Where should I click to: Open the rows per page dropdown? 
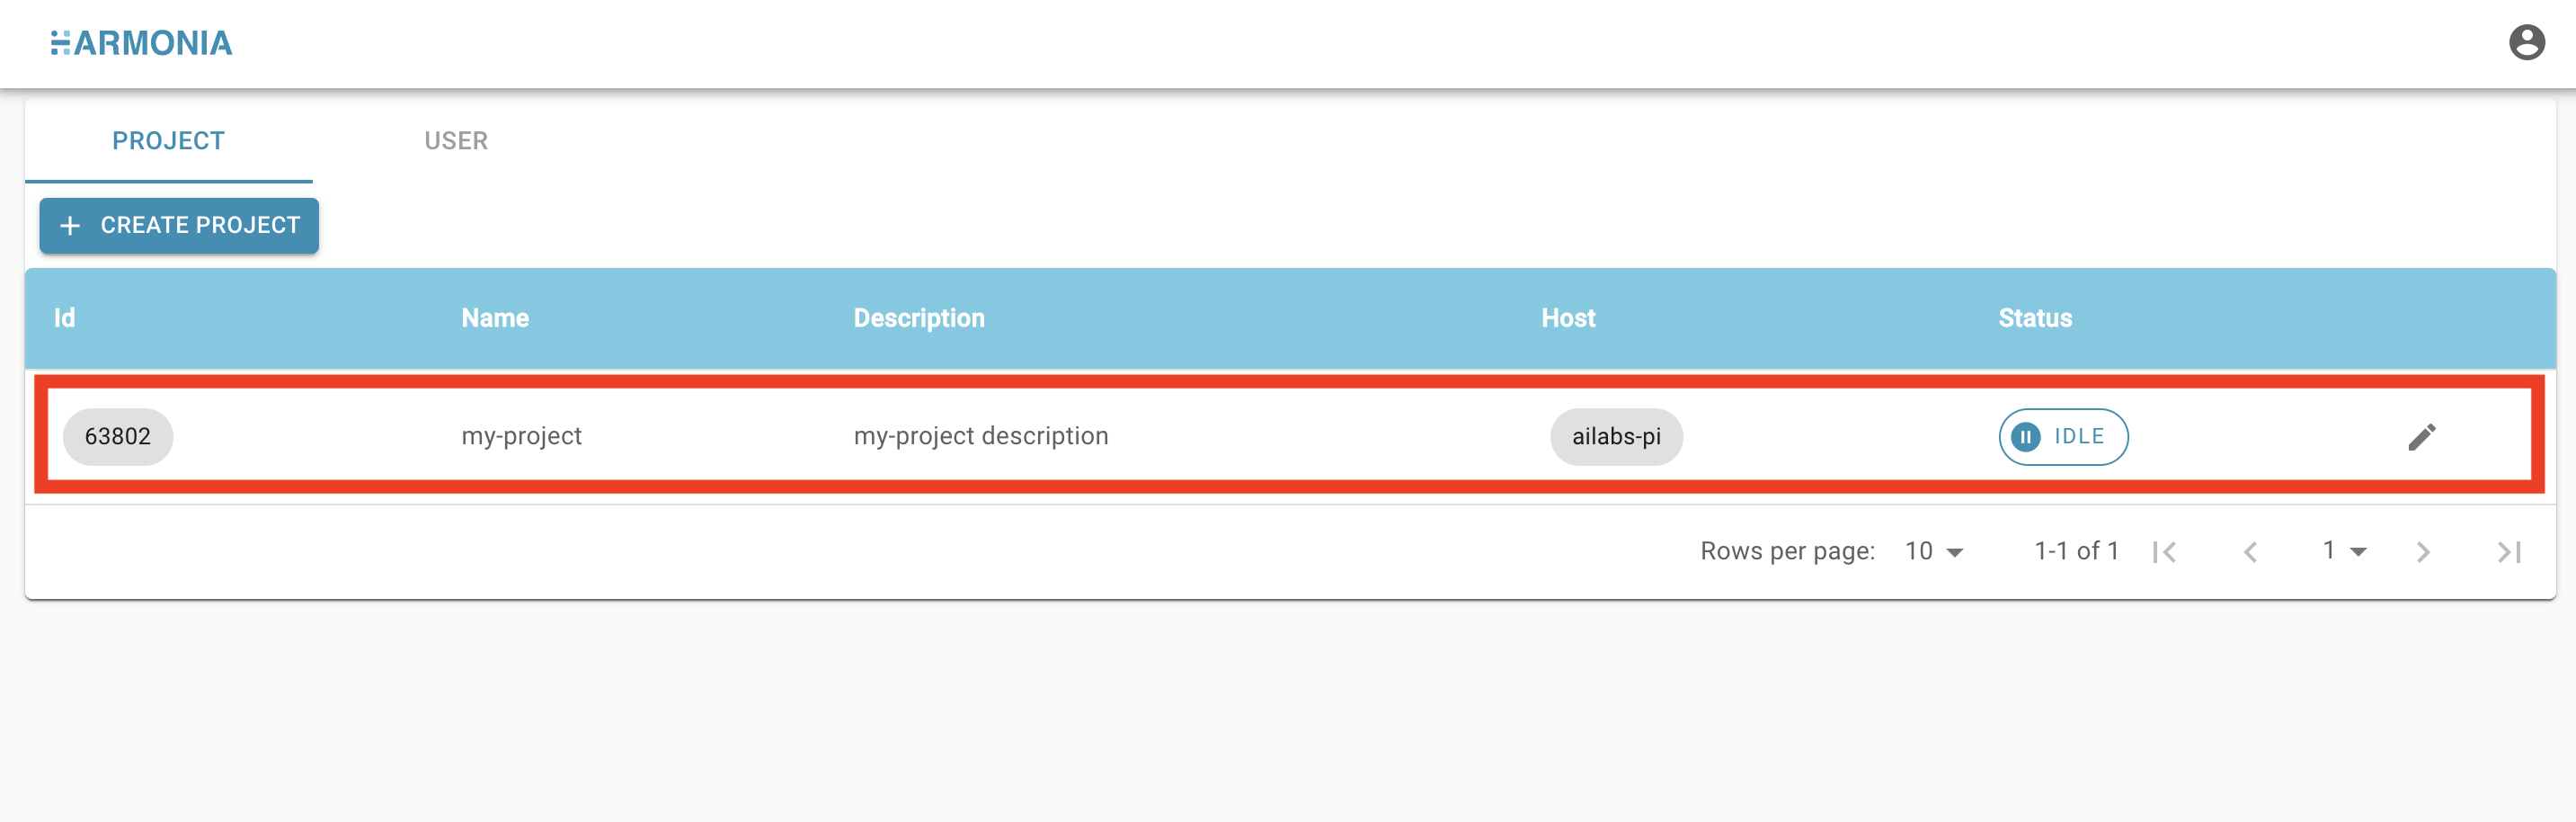coord(1934,551)
